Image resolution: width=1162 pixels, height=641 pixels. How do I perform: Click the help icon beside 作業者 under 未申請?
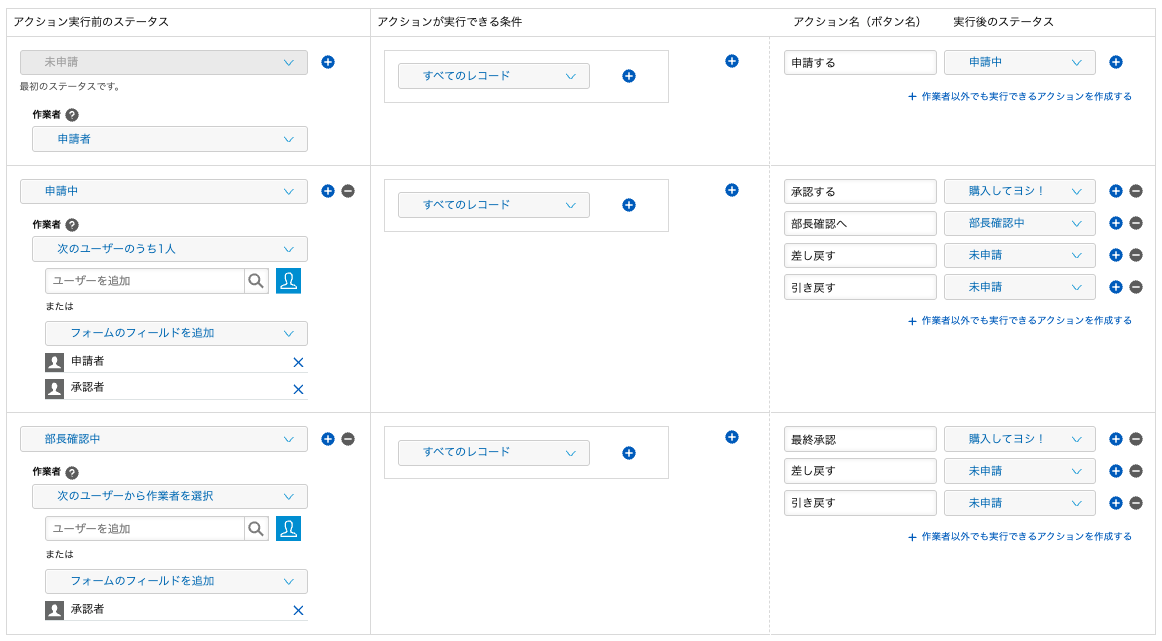[x=72, y=115]
